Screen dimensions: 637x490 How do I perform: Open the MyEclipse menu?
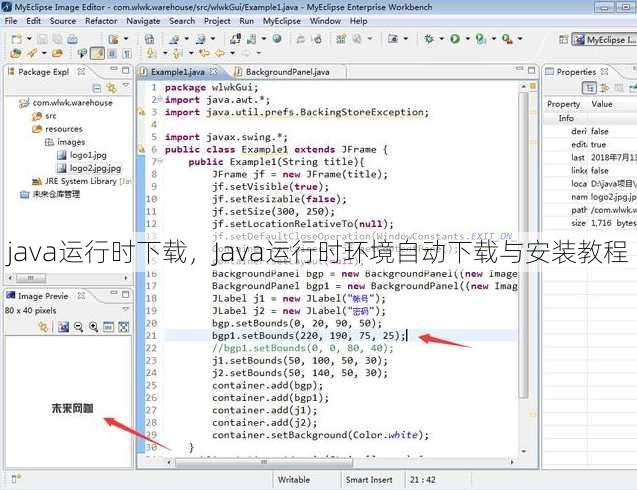[282, 21]
